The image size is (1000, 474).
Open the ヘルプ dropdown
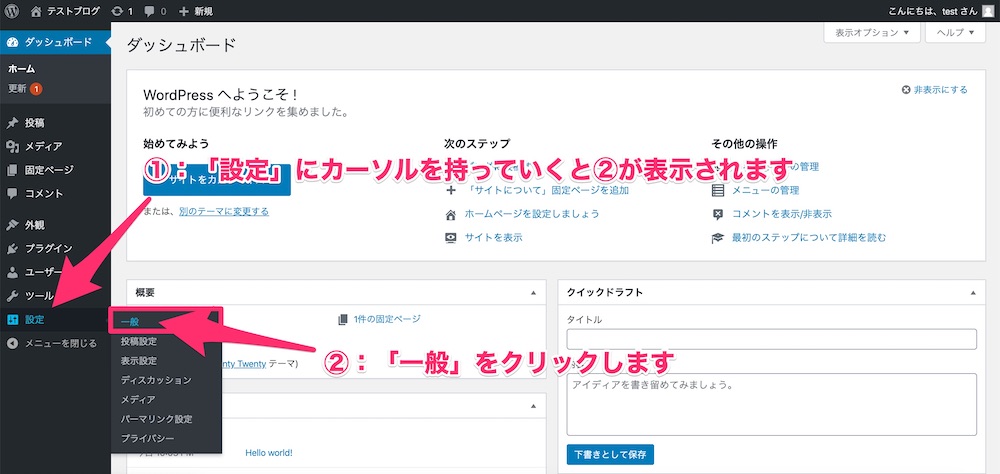coord(956,33)
